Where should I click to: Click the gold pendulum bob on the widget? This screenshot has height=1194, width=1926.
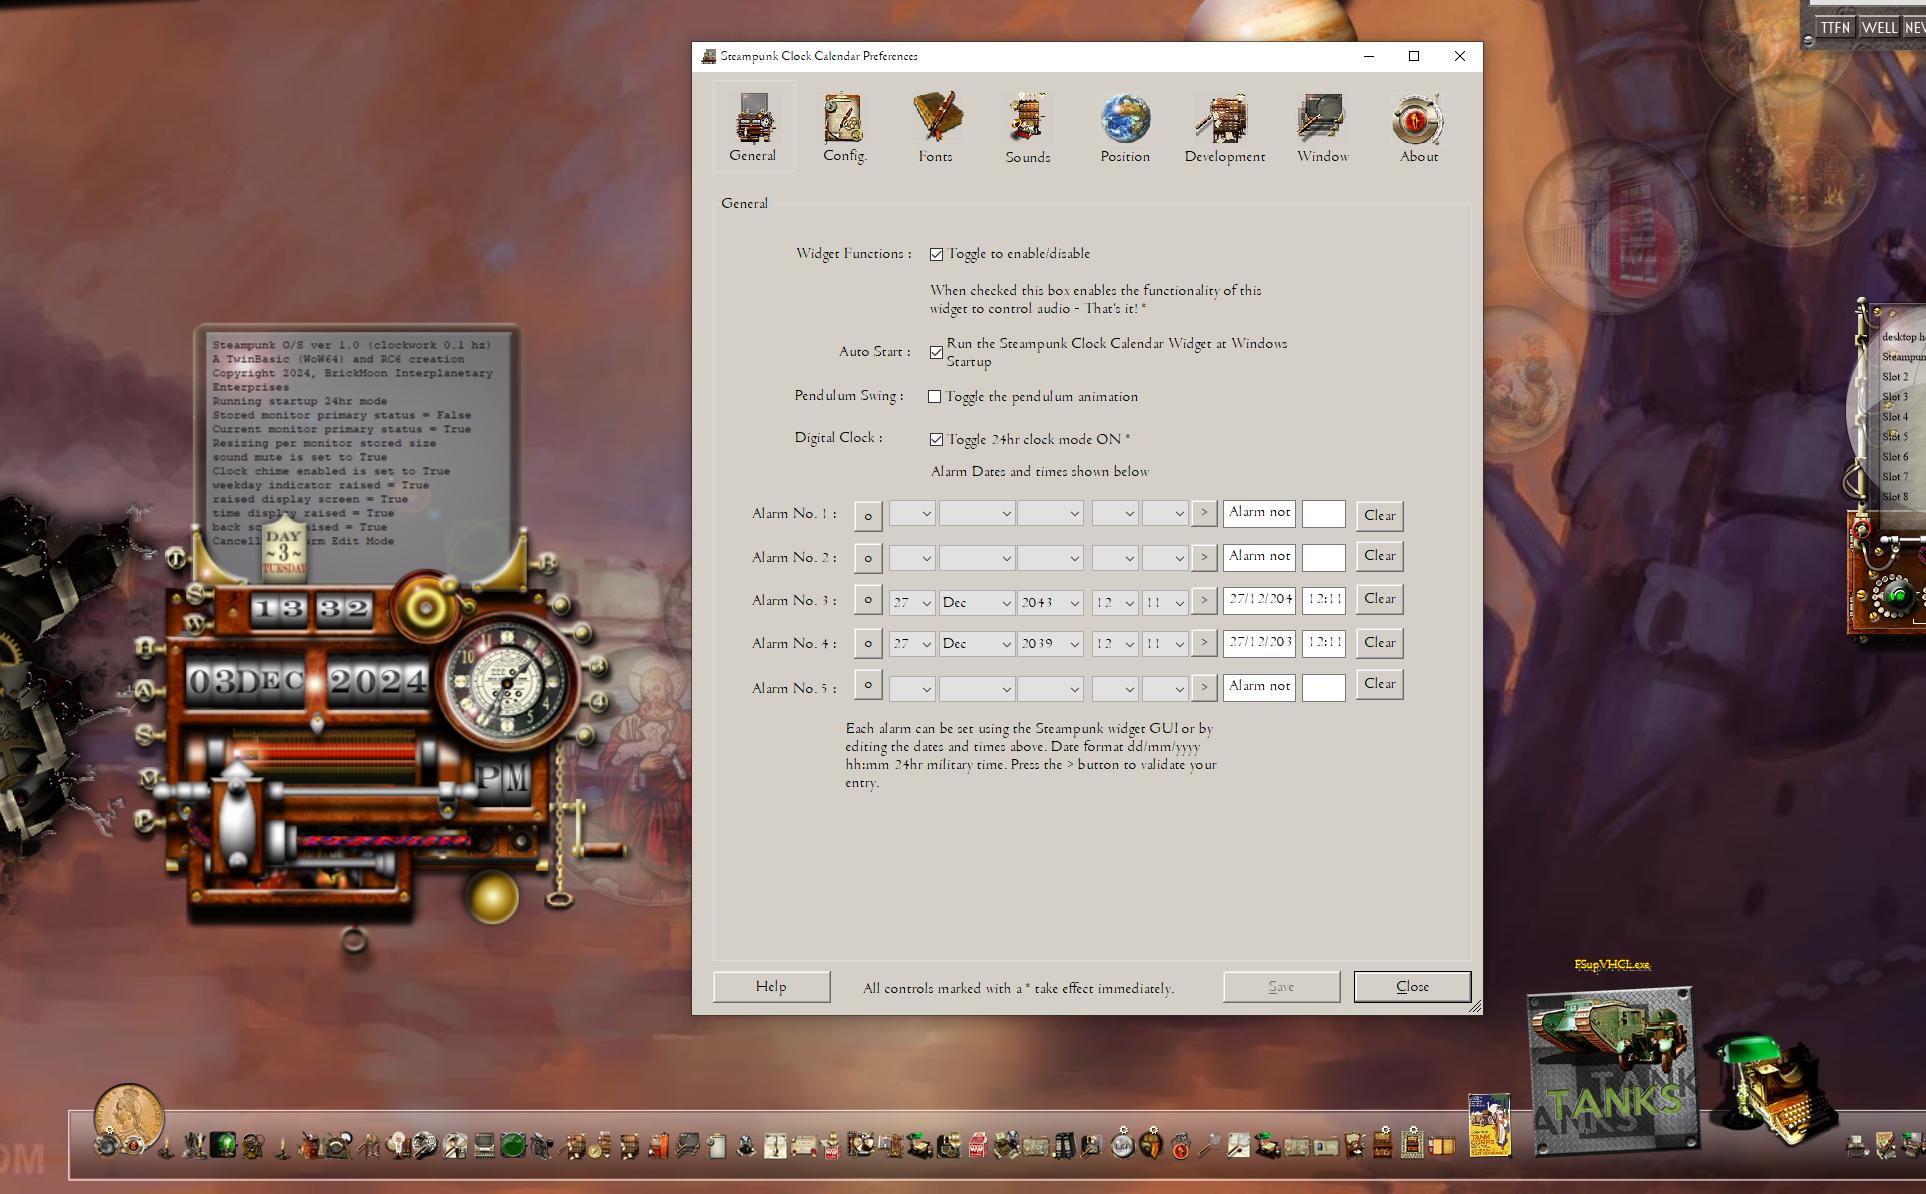point(492,896)
